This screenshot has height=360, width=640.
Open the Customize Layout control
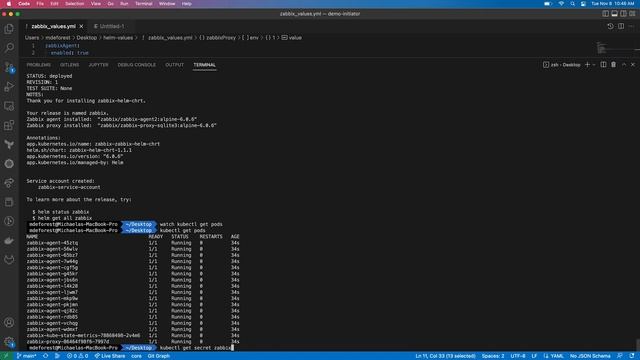tap(632, 13)
